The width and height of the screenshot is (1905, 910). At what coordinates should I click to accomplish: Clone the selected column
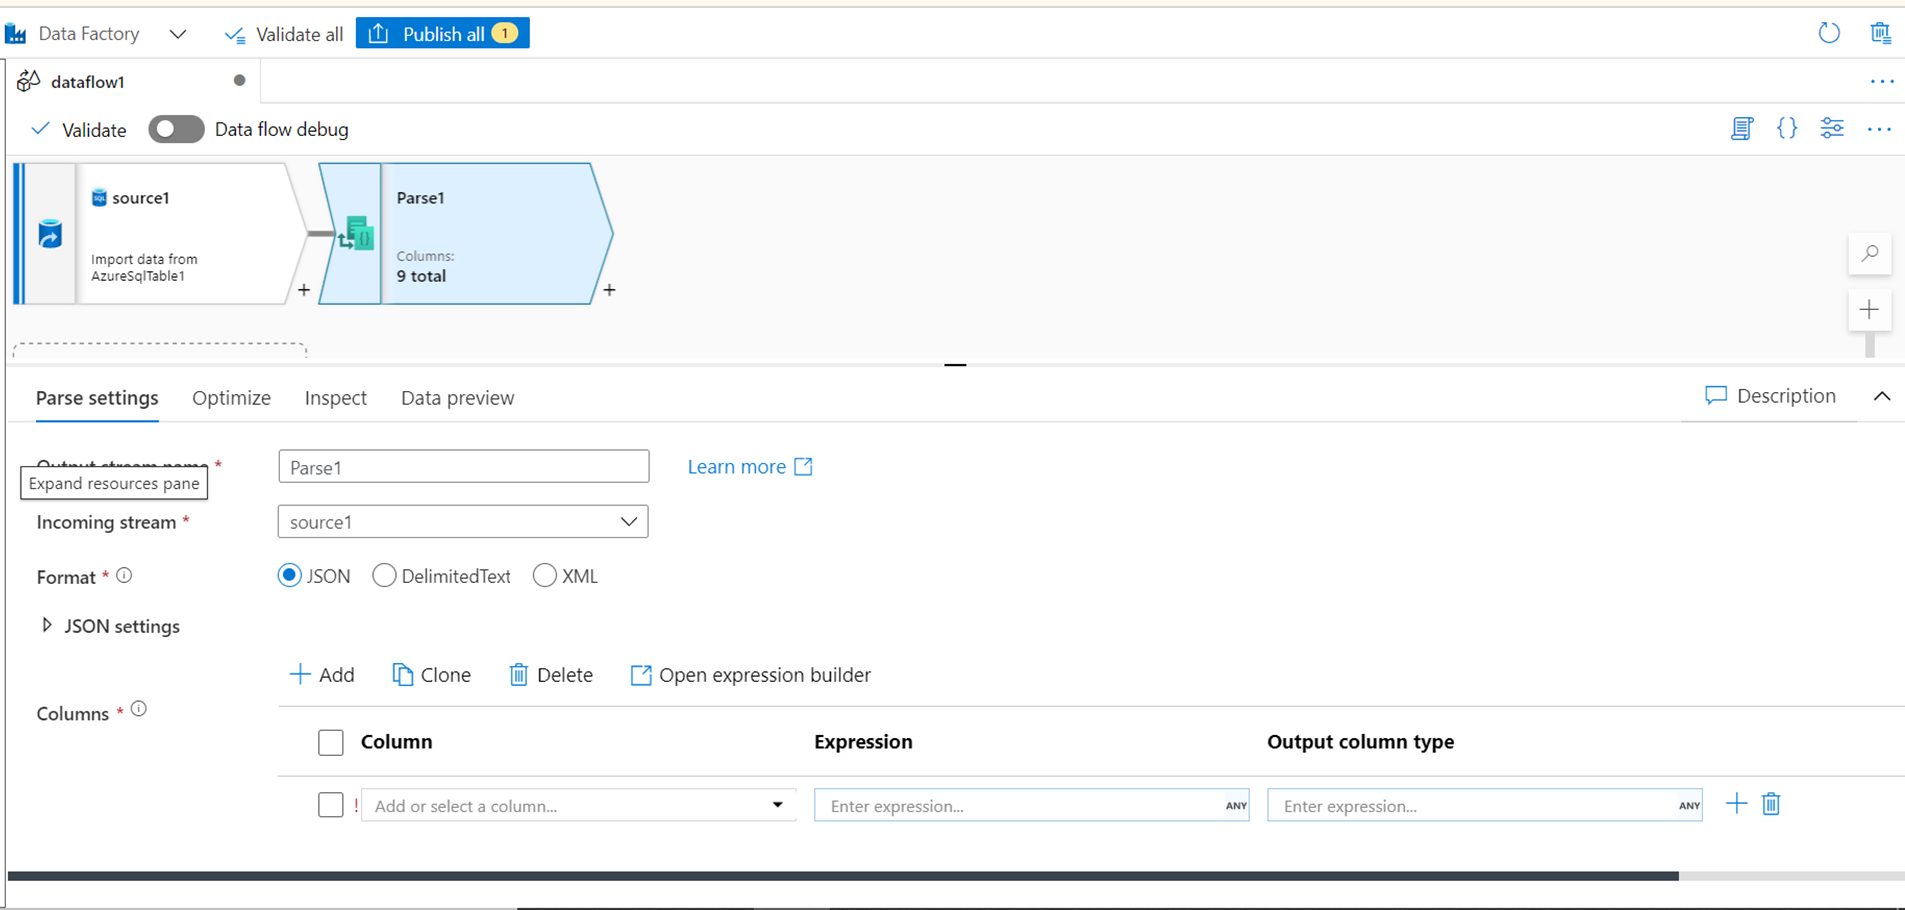(x=432, y=675)
